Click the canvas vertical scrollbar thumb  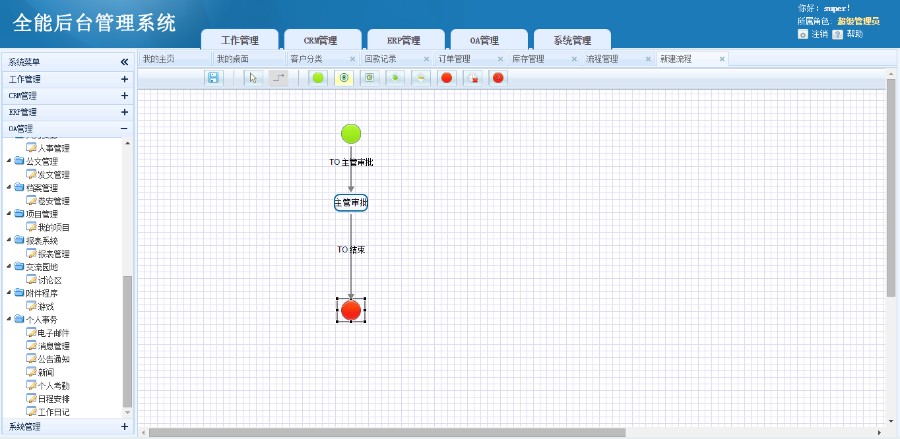click(891, 188)
